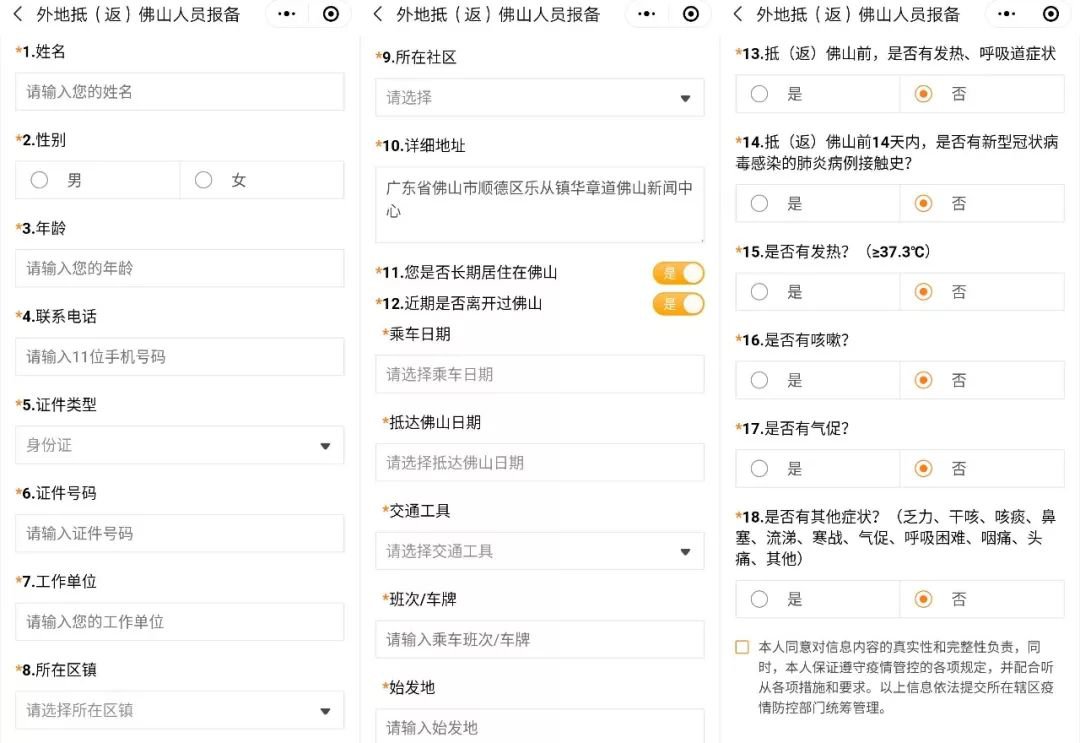Screen dimensions: 1080x743
Task: Open the three-dots menu in the middle panel
Action: click(x=646, y=14)
